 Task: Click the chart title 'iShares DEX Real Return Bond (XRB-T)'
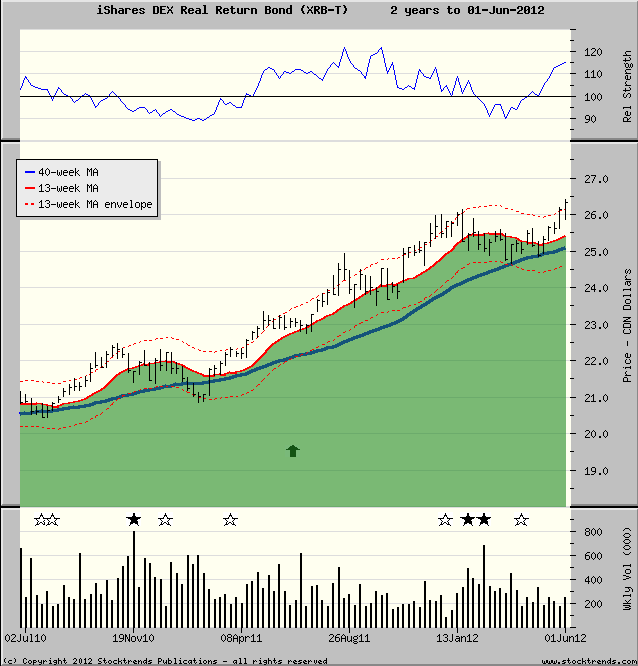(x=222, y=10)
